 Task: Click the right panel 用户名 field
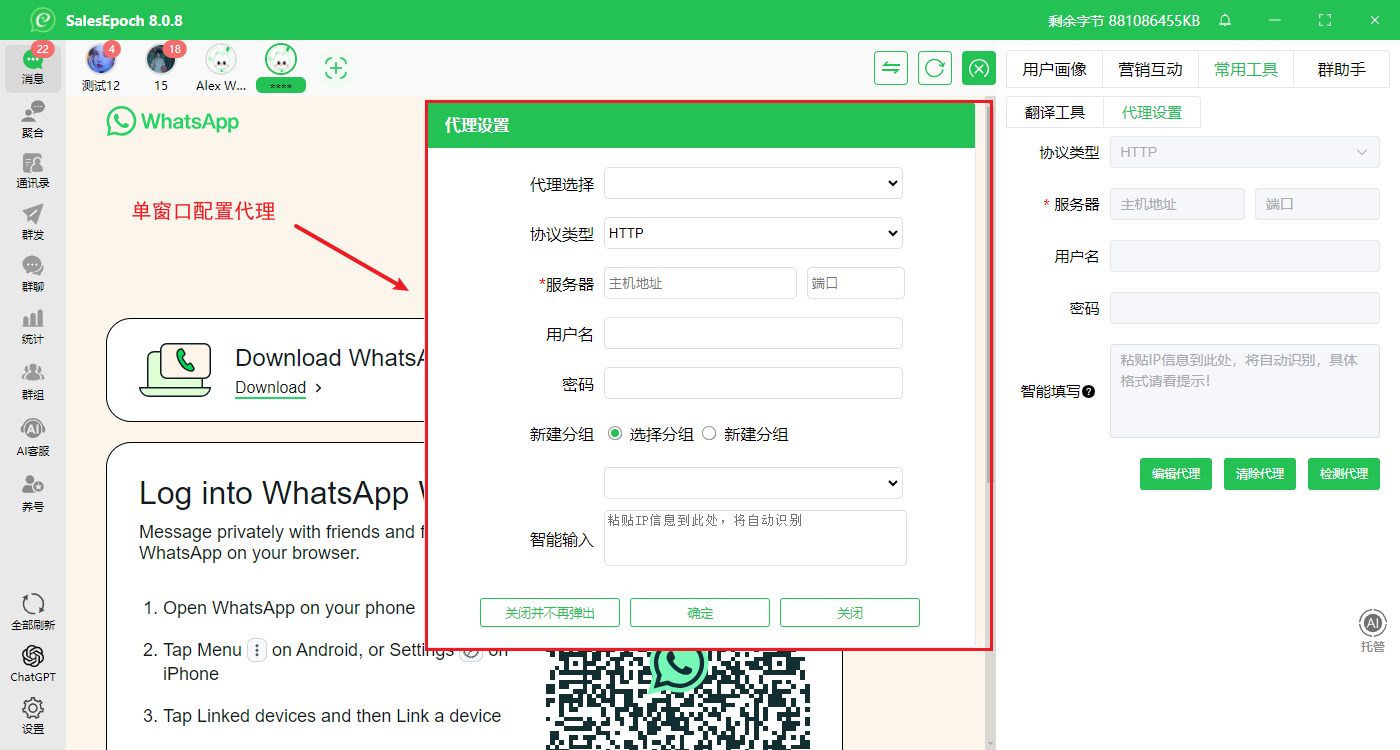point(1245,256)
